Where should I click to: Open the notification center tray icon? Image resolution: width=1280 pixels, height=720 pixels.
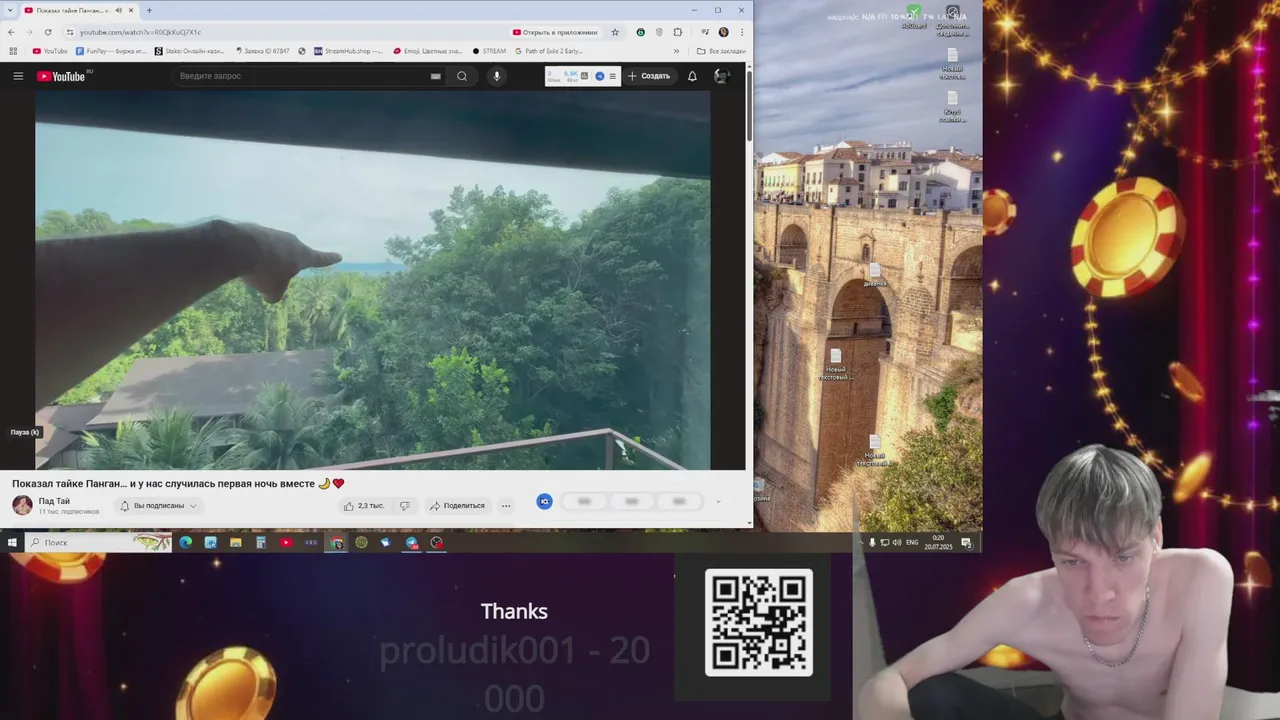coord(967,542)
